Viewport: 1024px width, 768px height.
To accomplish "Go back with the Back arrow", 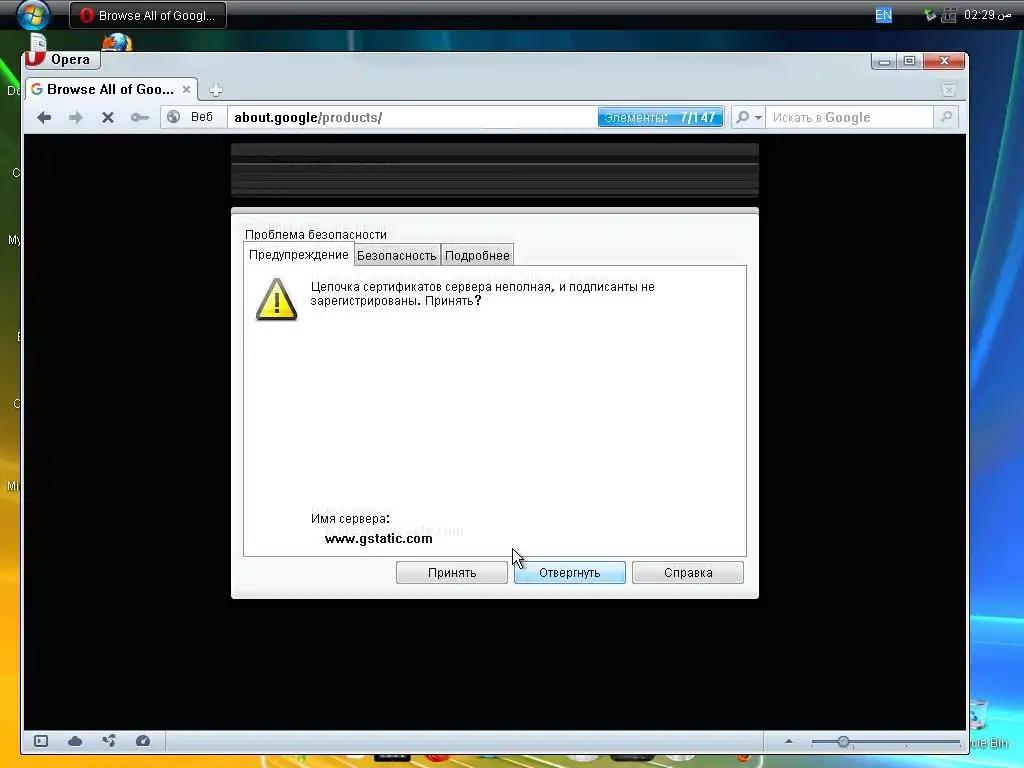I will click(x=44, y=118).
